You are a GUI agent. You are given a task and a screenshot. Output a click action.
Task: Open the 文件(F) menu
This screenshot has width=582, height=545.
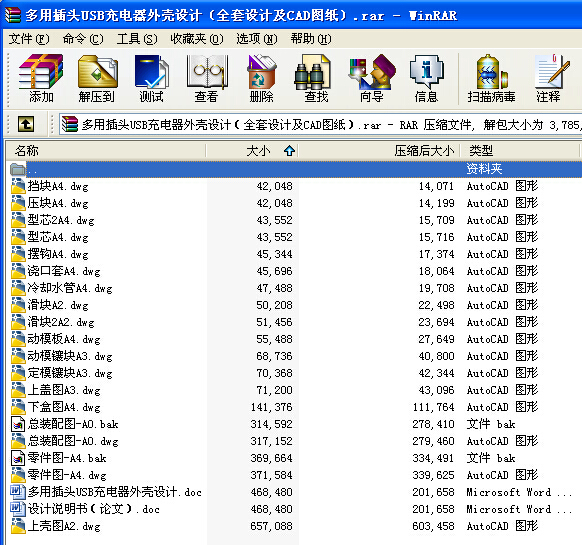[29, 39]
